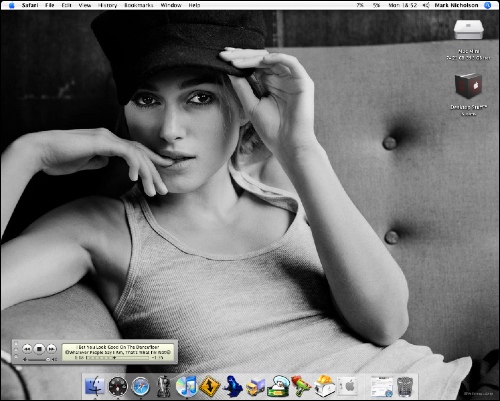Viewport: 500px width, 401px height.
Task: Open Spotlight search in the menu bar
Action: [487, 5]
